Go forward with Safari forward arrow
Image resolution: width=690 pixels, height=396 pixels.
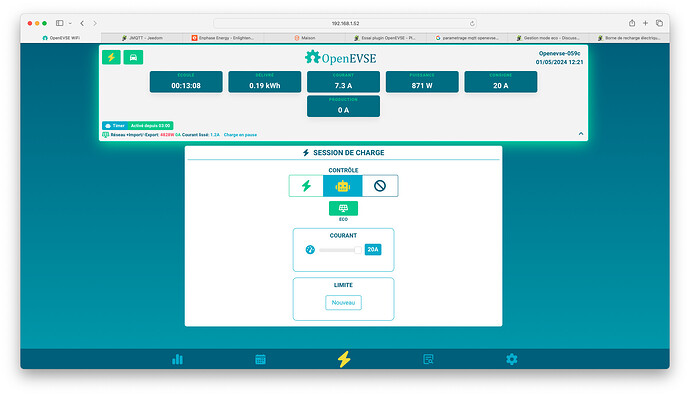[95, 23]
